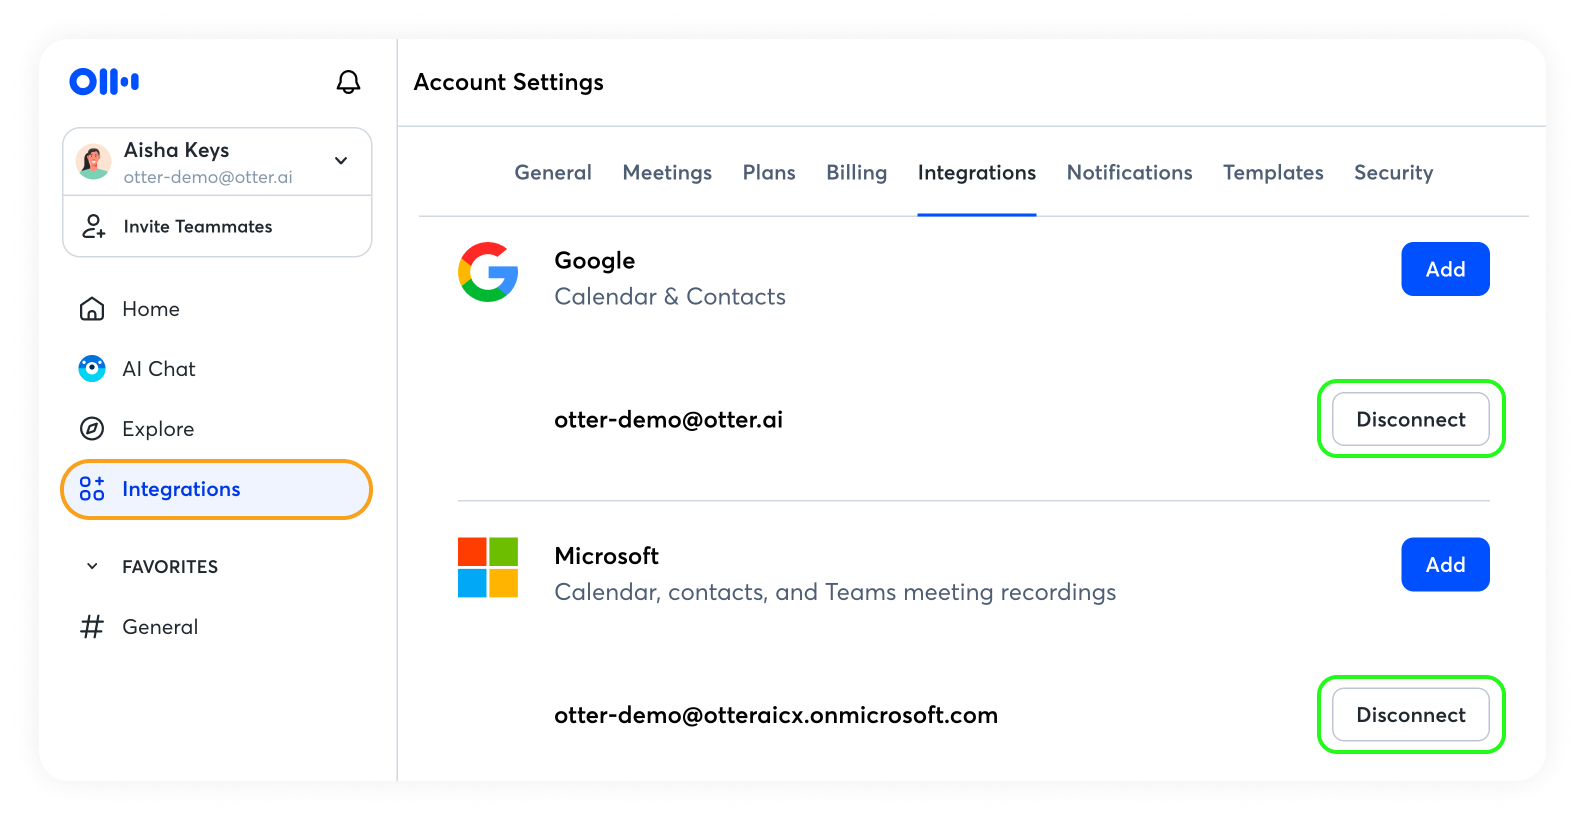The height and width of the screenshot is (820, 1585).
Task: Click the Invite Teammates person icon
Action: 93,227
